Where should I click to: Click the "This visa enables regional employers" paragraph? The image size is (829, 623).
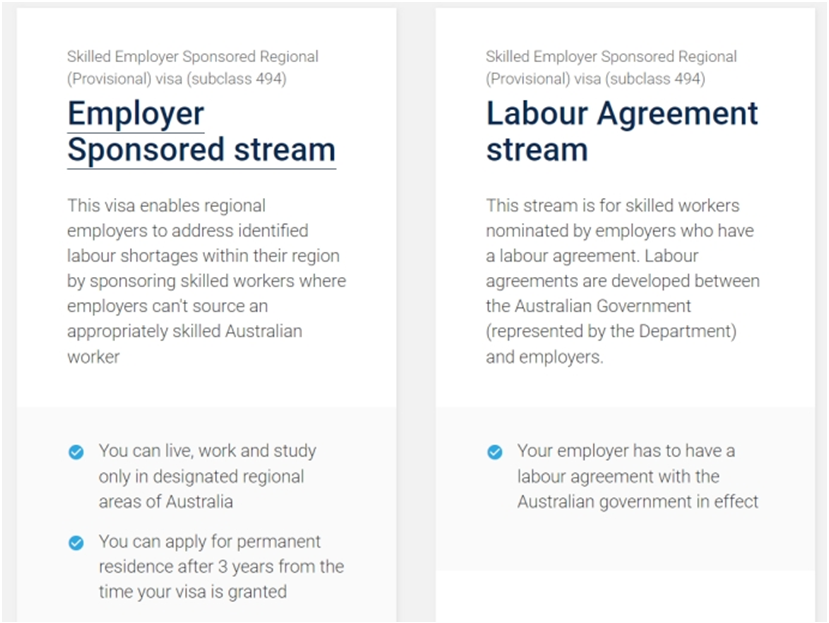click(x=206, y=281)
